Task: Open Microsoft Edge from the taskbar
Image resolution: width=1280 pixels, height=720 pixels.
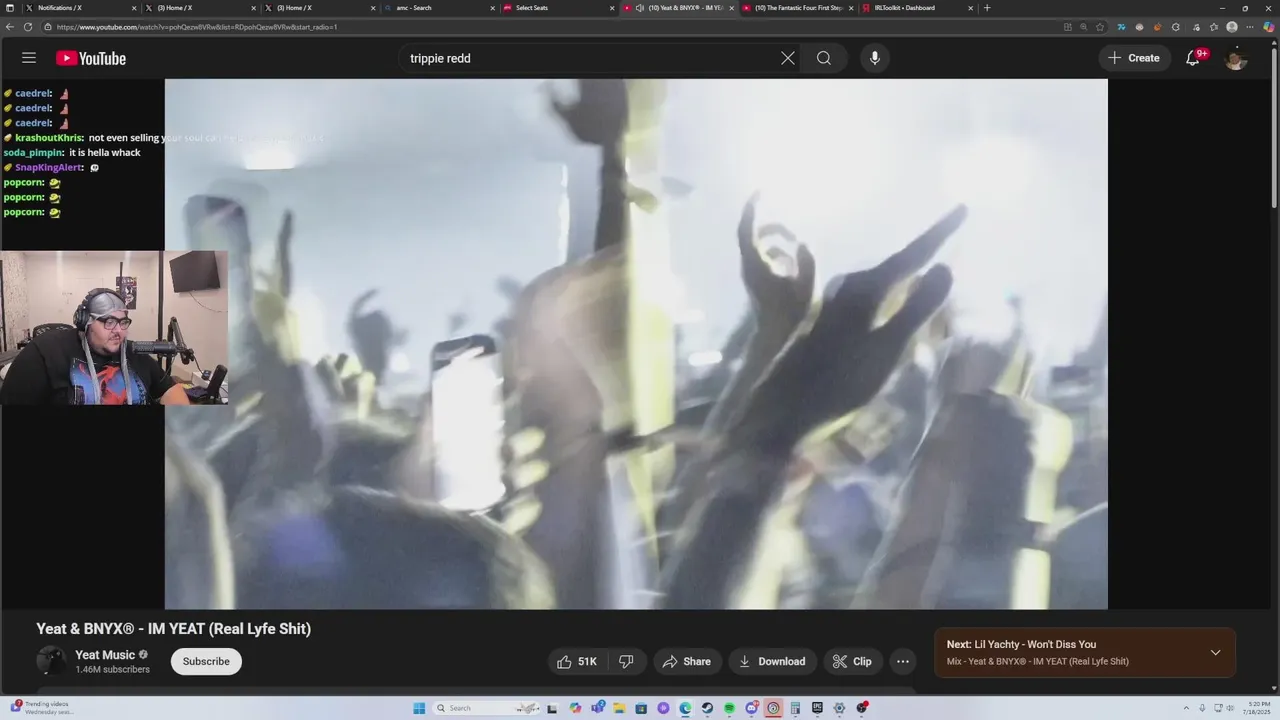Action: (x=685, y=708)
